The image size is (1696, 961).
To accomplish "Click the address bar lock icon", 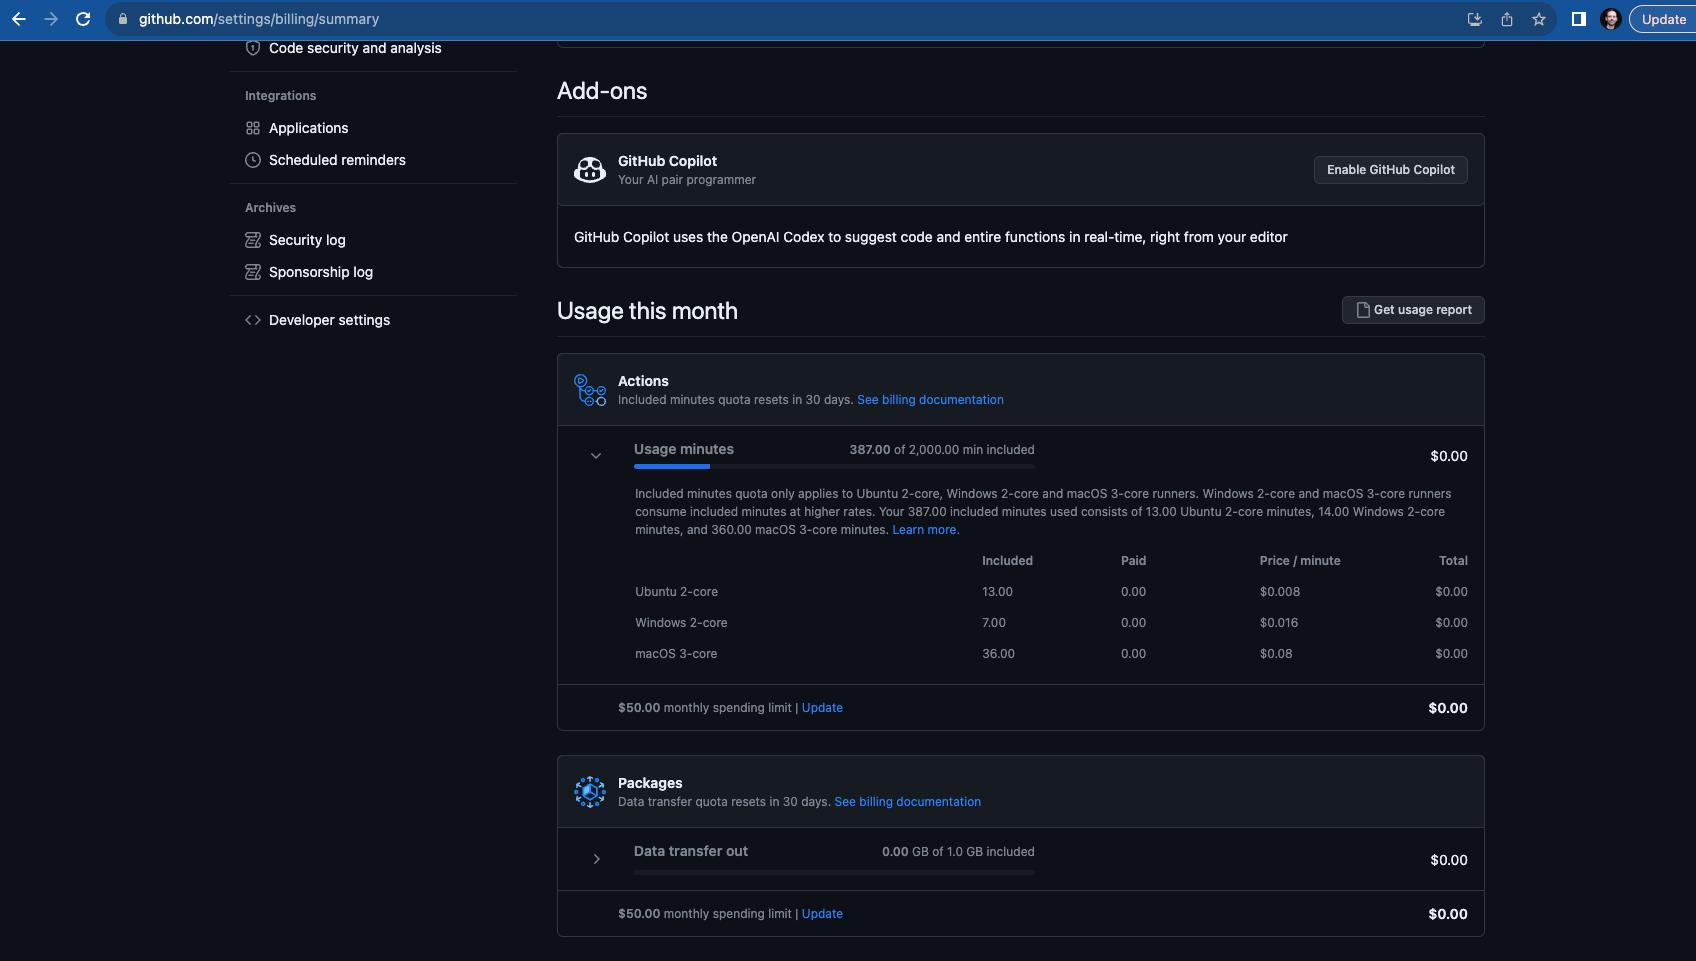I will (123, 19).
